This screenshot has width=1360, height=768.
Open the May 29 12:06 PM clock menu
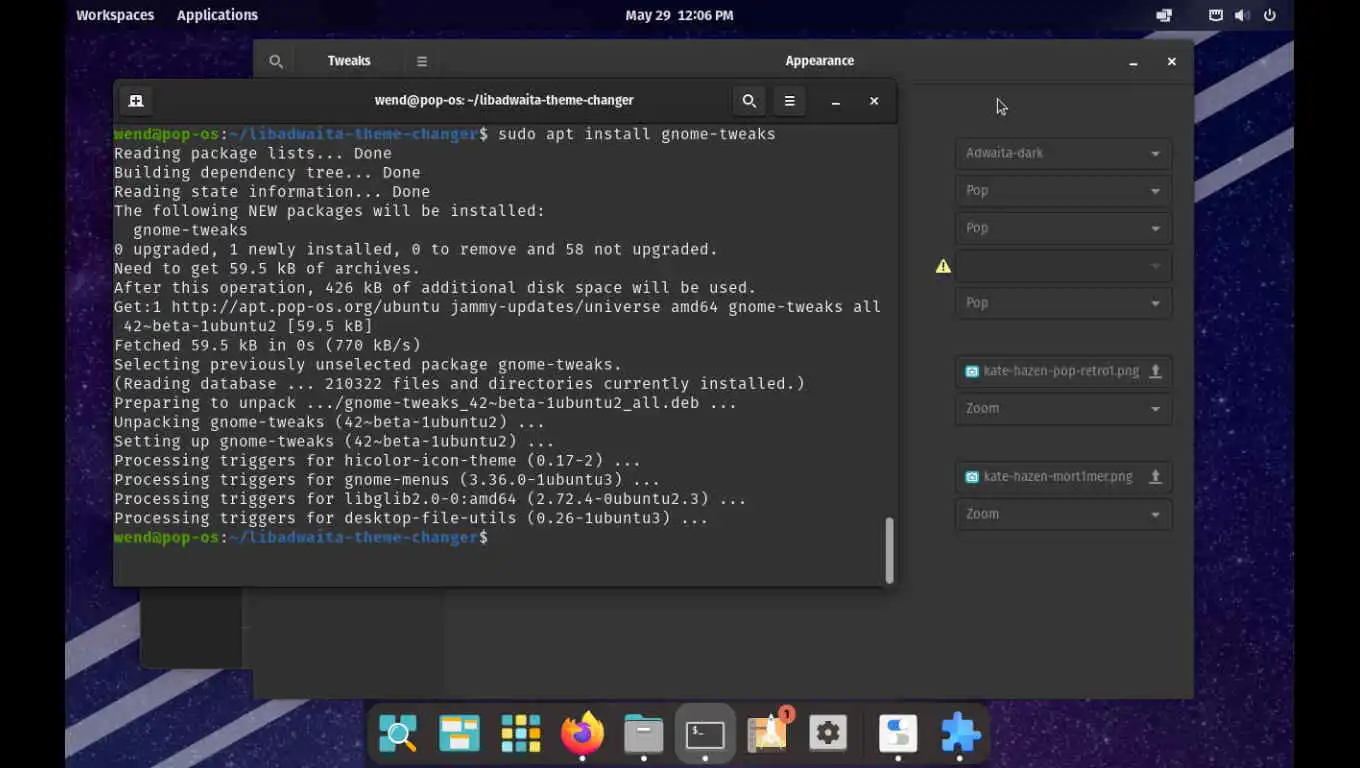pos(679,15)
